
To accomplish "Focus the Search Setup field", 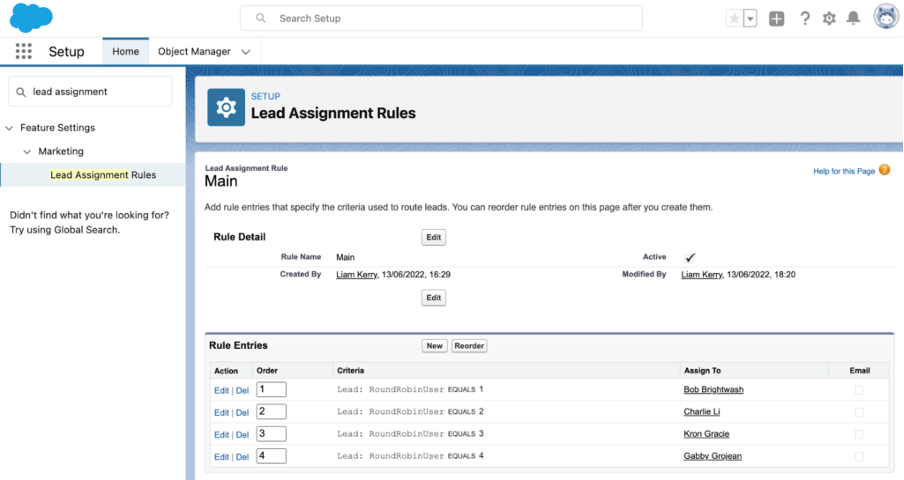I will [441, 18].
